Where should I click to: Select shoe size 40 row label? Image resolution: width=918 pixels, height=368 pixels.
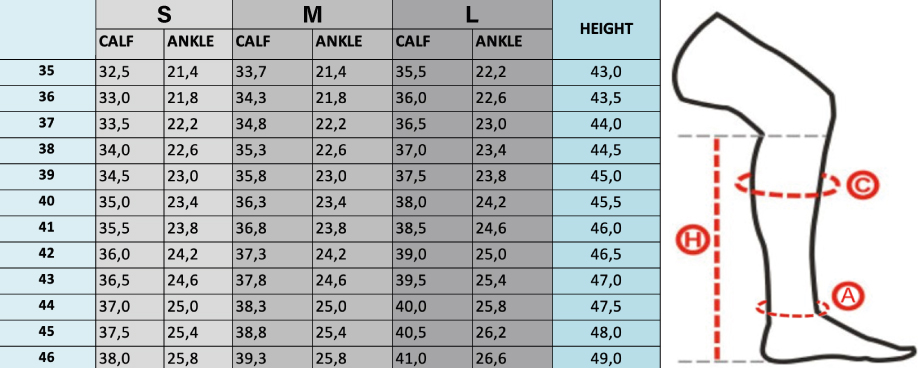pyautogui.click(x=47, y=201)
